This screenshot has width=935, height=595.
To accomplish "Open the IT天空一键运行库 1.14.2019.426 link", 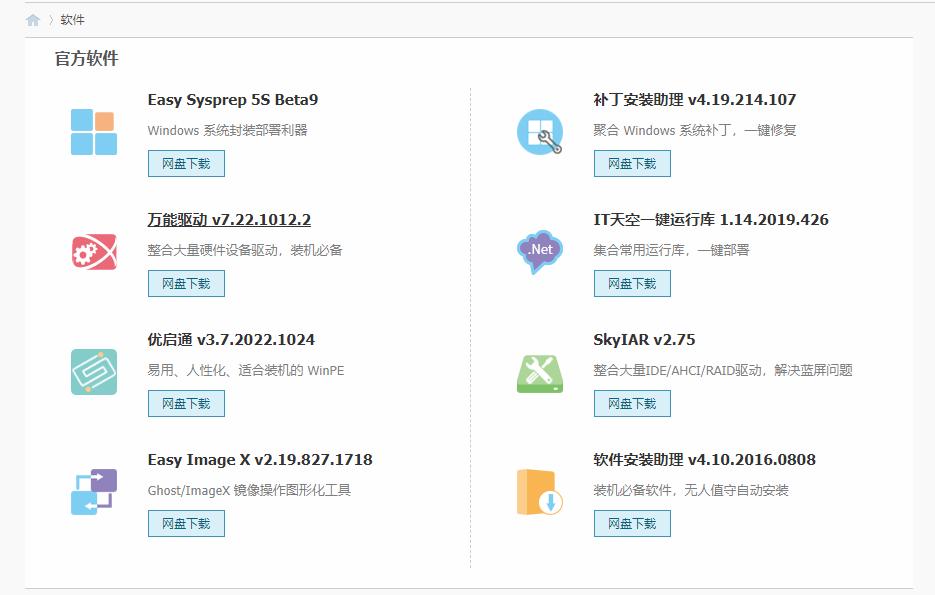I will (711, 220).
